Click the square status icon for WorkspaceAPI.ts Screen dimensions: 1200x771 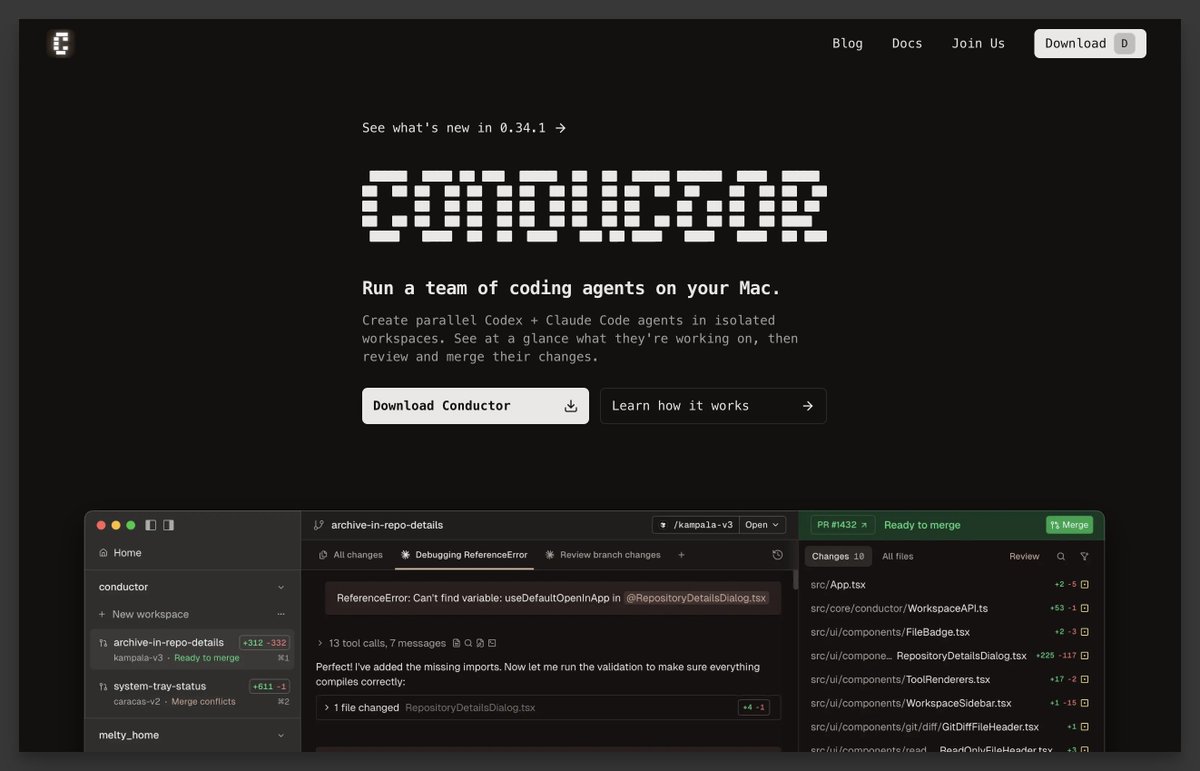(x=1084, y=608)
